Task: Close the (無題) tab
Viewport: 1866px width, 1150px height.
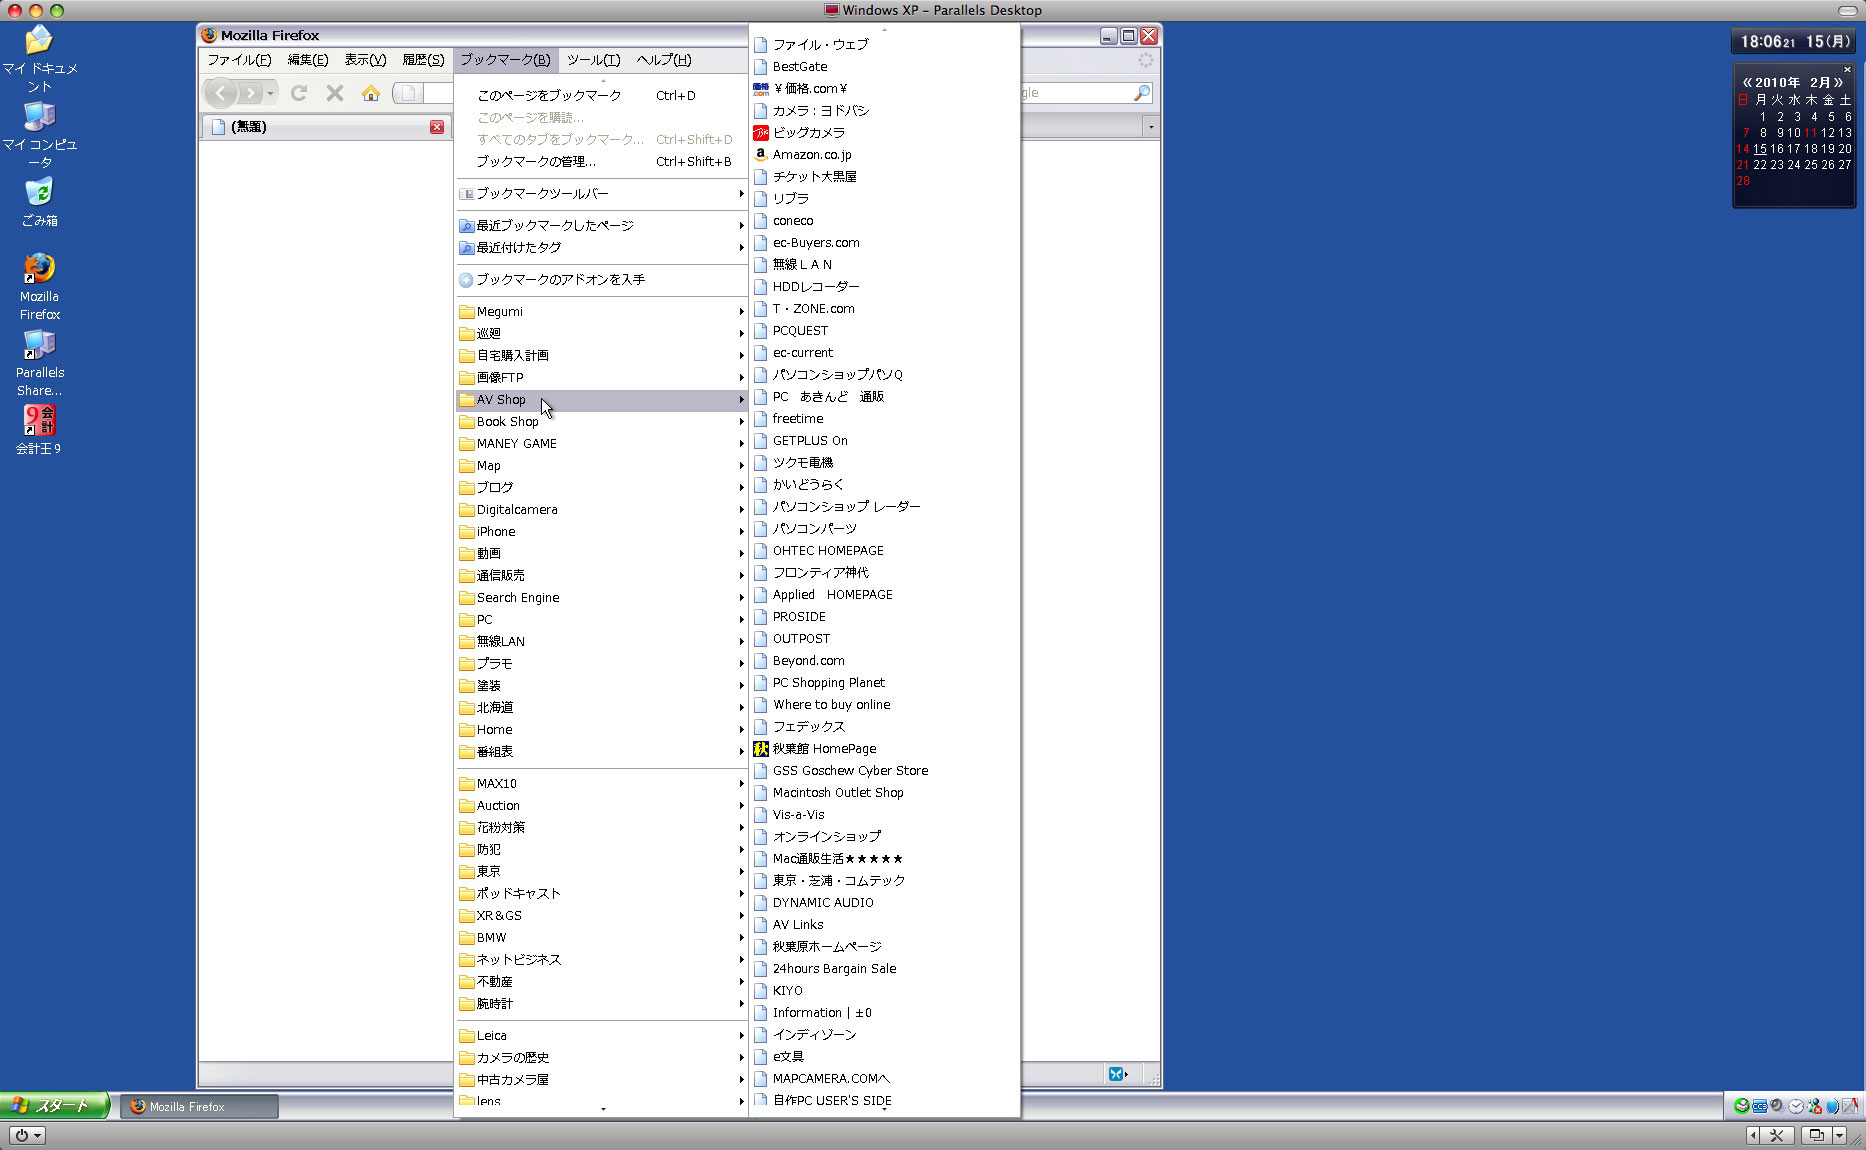Action: click(x=437, y=127)
